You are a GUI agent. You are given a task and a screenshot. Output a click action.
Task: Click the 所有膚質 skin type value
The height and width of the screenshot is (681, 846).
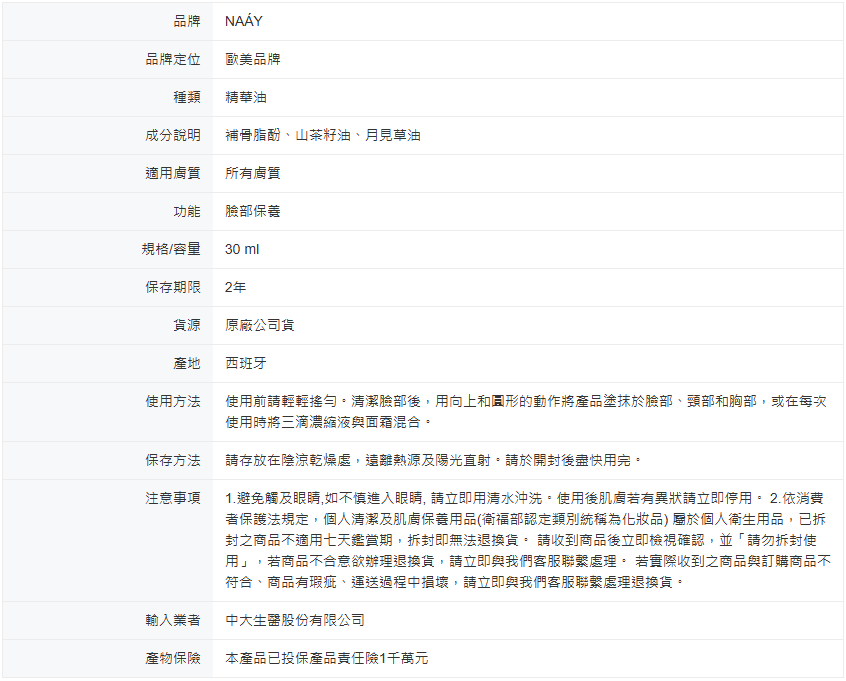(253, 173)
